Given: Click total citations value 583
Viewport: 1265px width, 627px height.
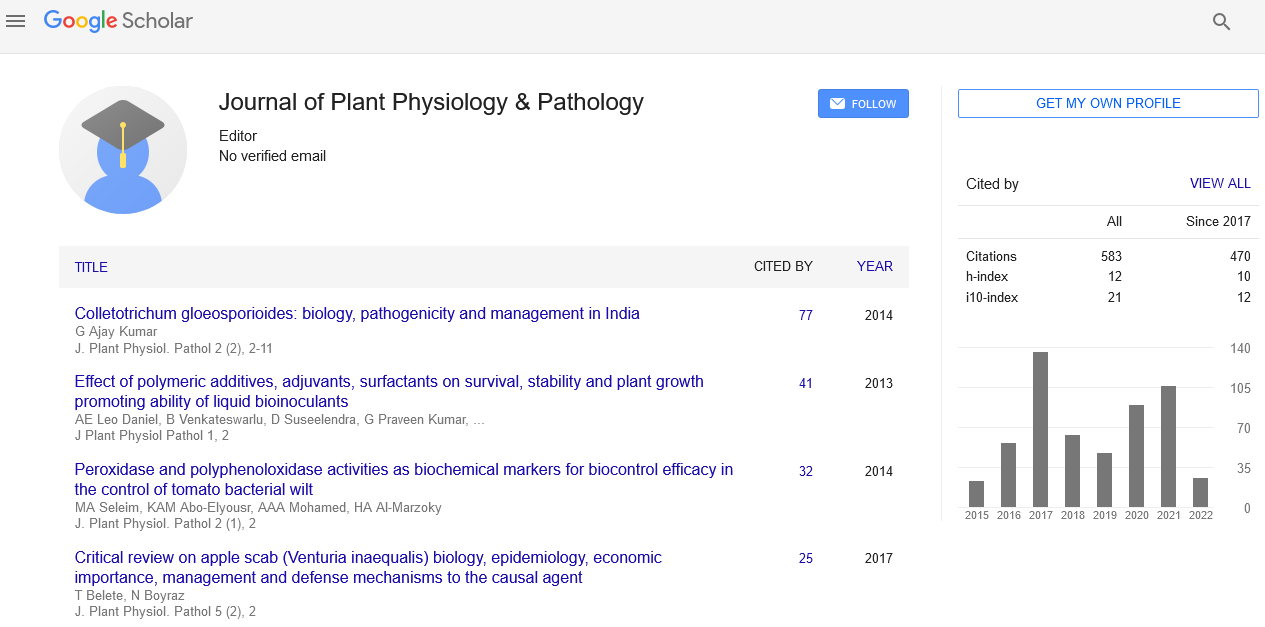Looking at the screenshot, I should click(1111, 257).
